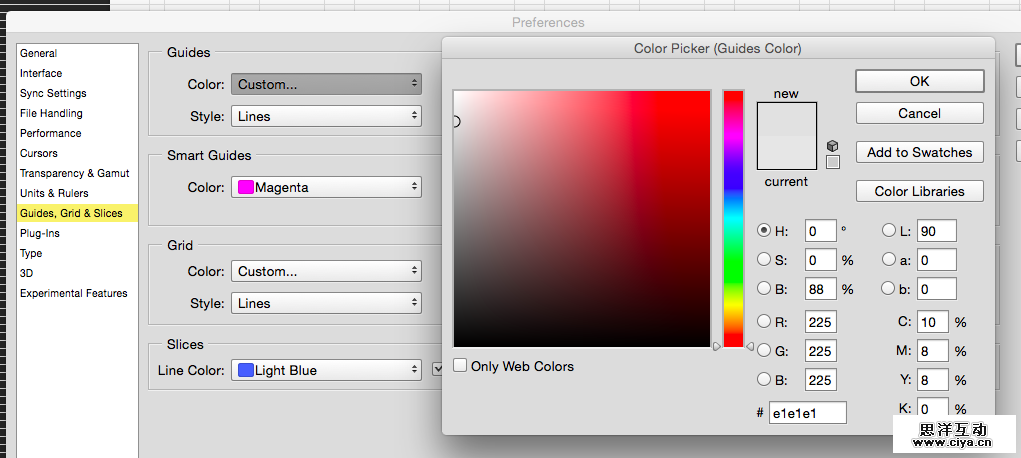Select the L lightness radio button
The image size is (1021, 458).
[889, 231]
